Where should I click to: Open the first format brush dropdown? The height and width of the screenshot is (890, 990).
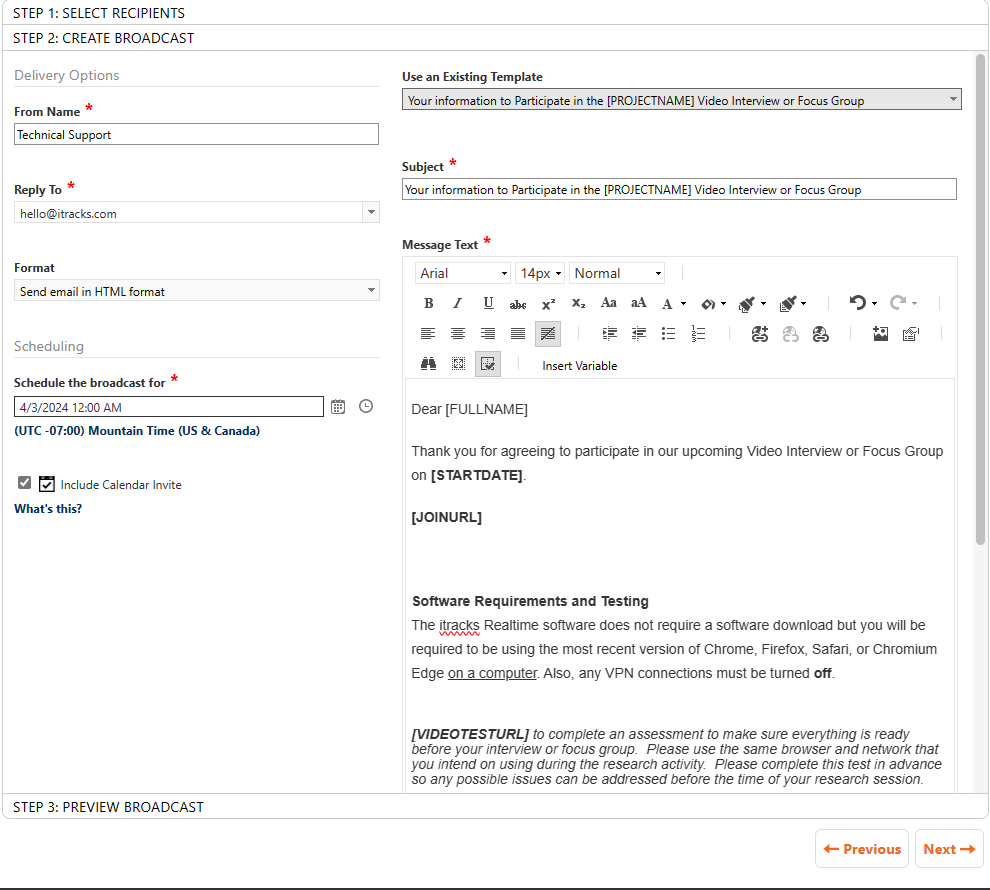763,304
